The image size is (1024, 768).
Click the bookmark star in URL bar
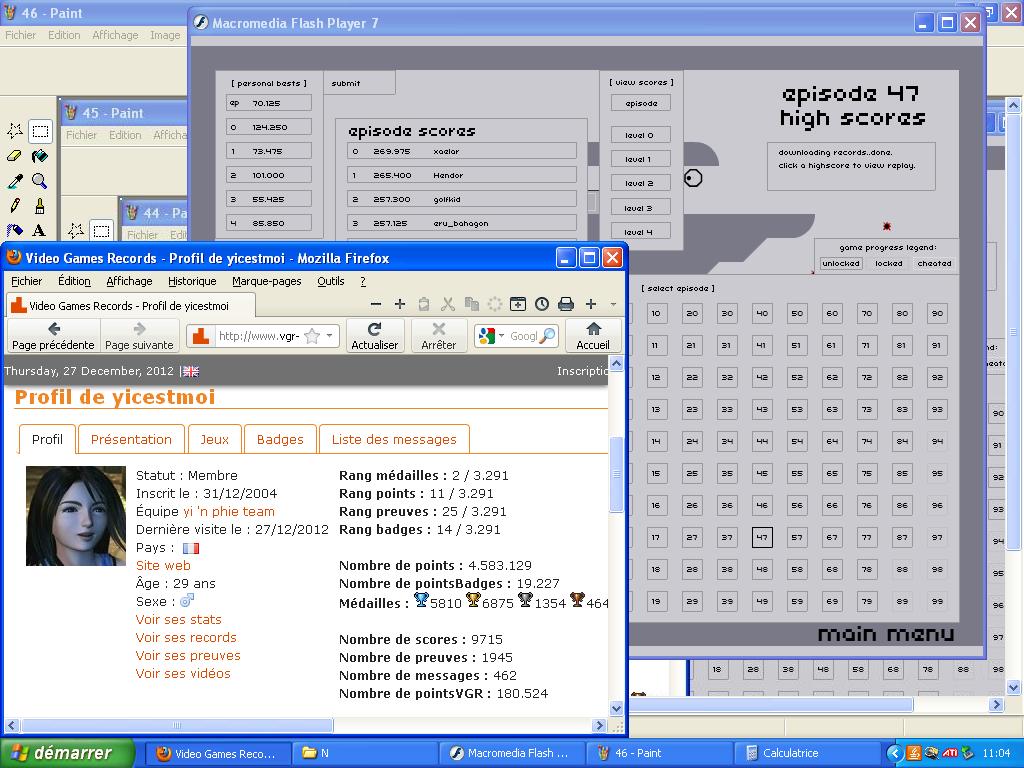pos(311,336)
